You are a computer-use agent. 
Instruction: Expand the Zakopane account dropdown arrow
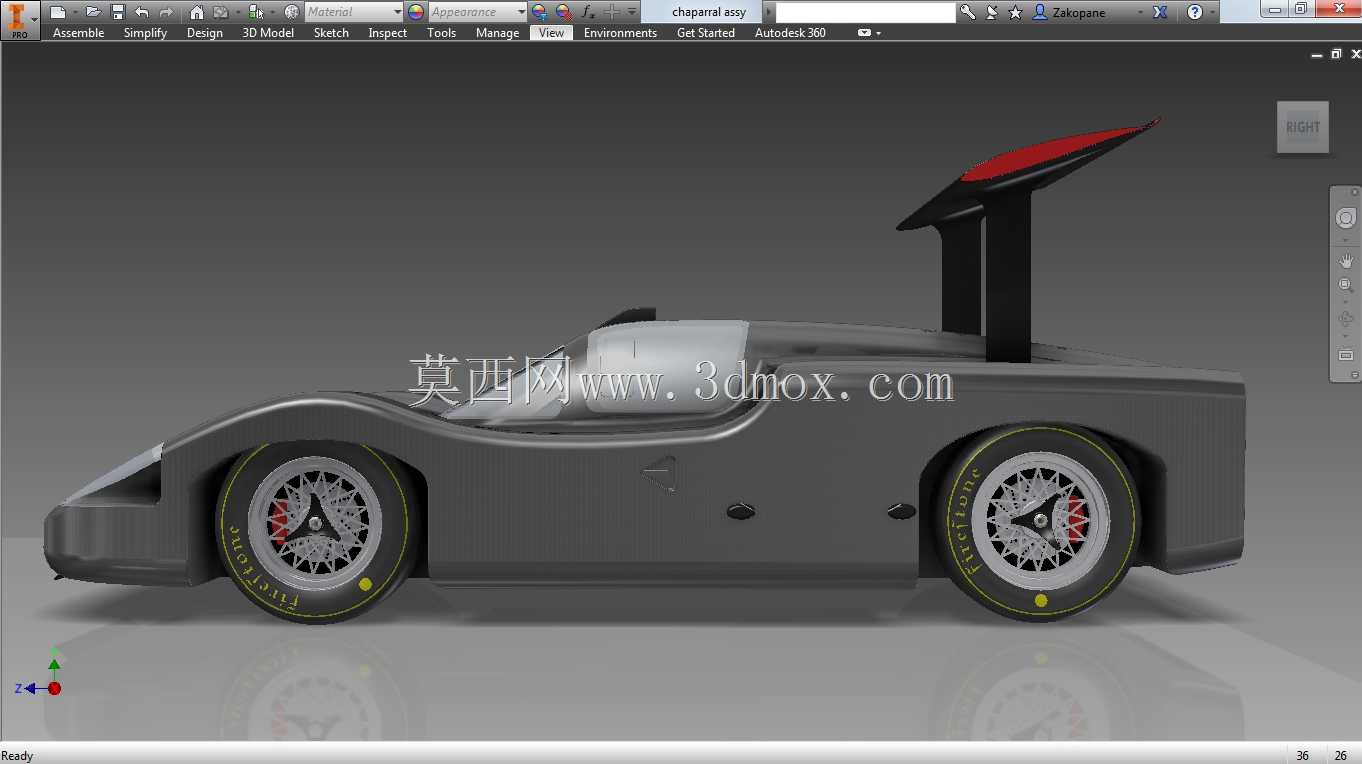(1141, 12)
